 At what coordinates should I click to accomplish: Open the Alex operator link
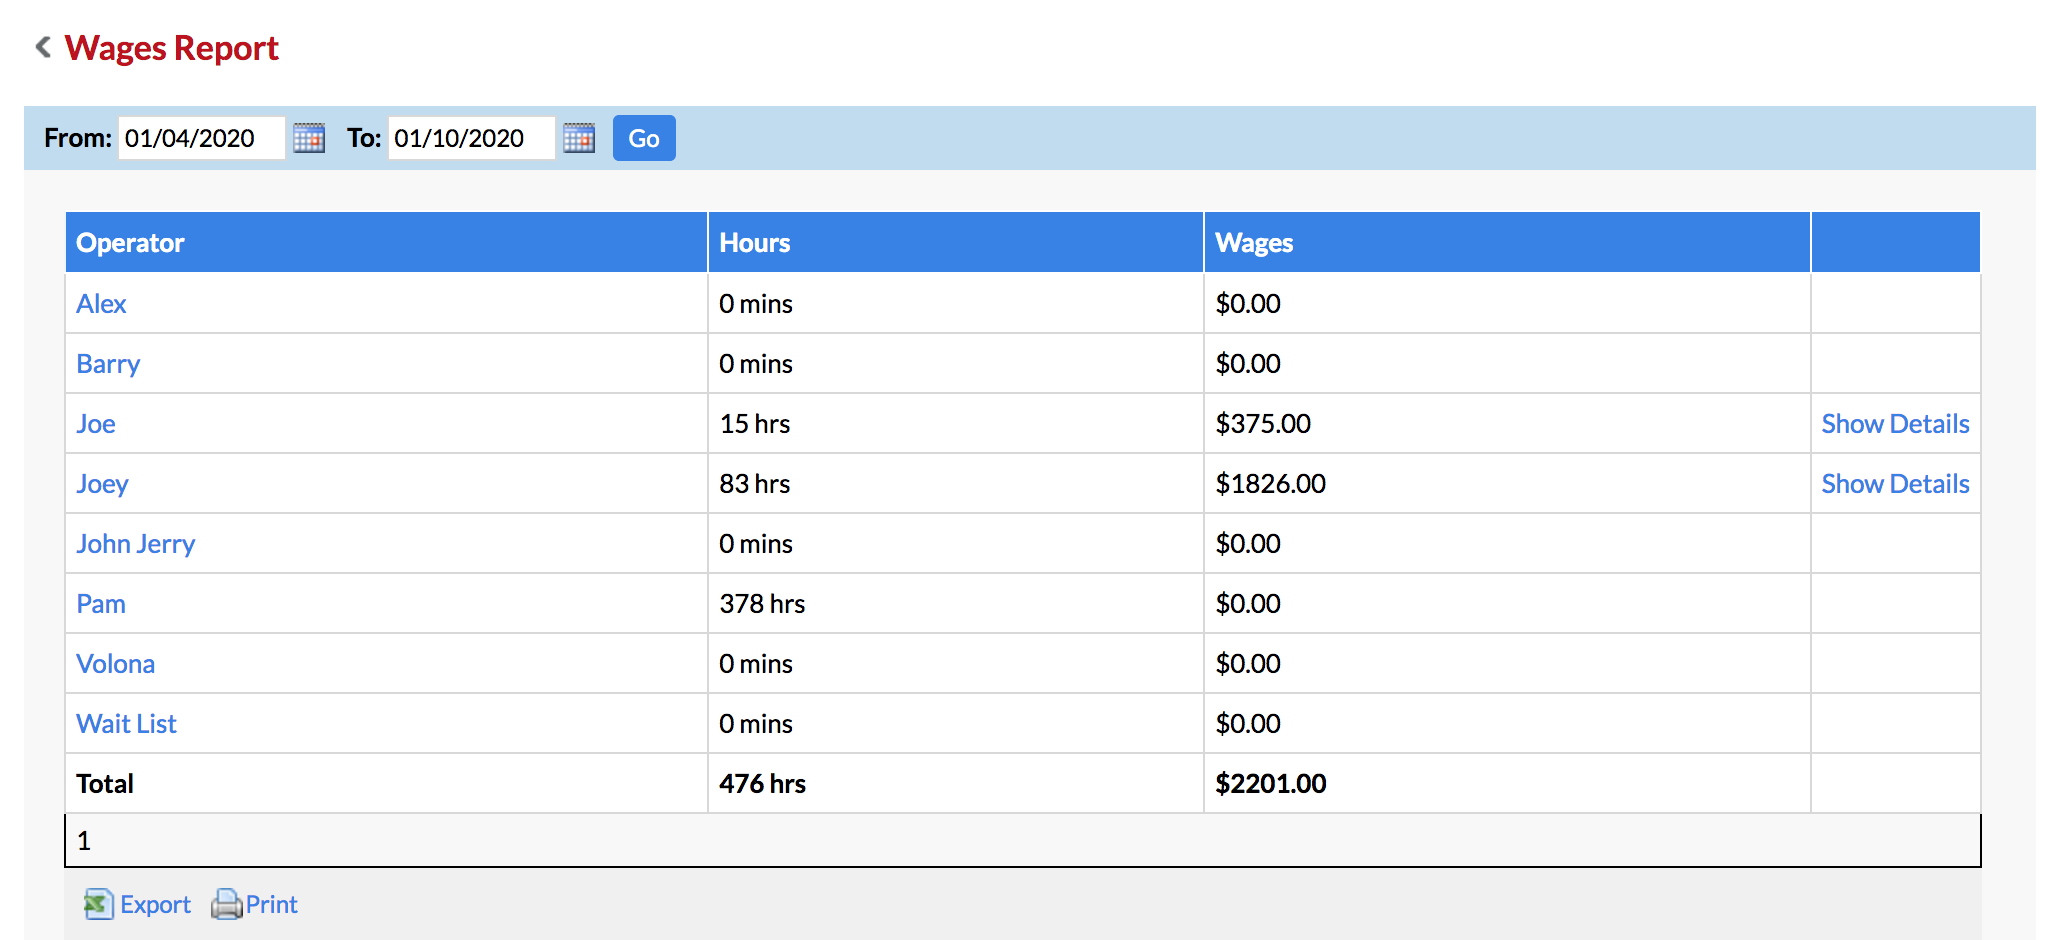(101, 304)
